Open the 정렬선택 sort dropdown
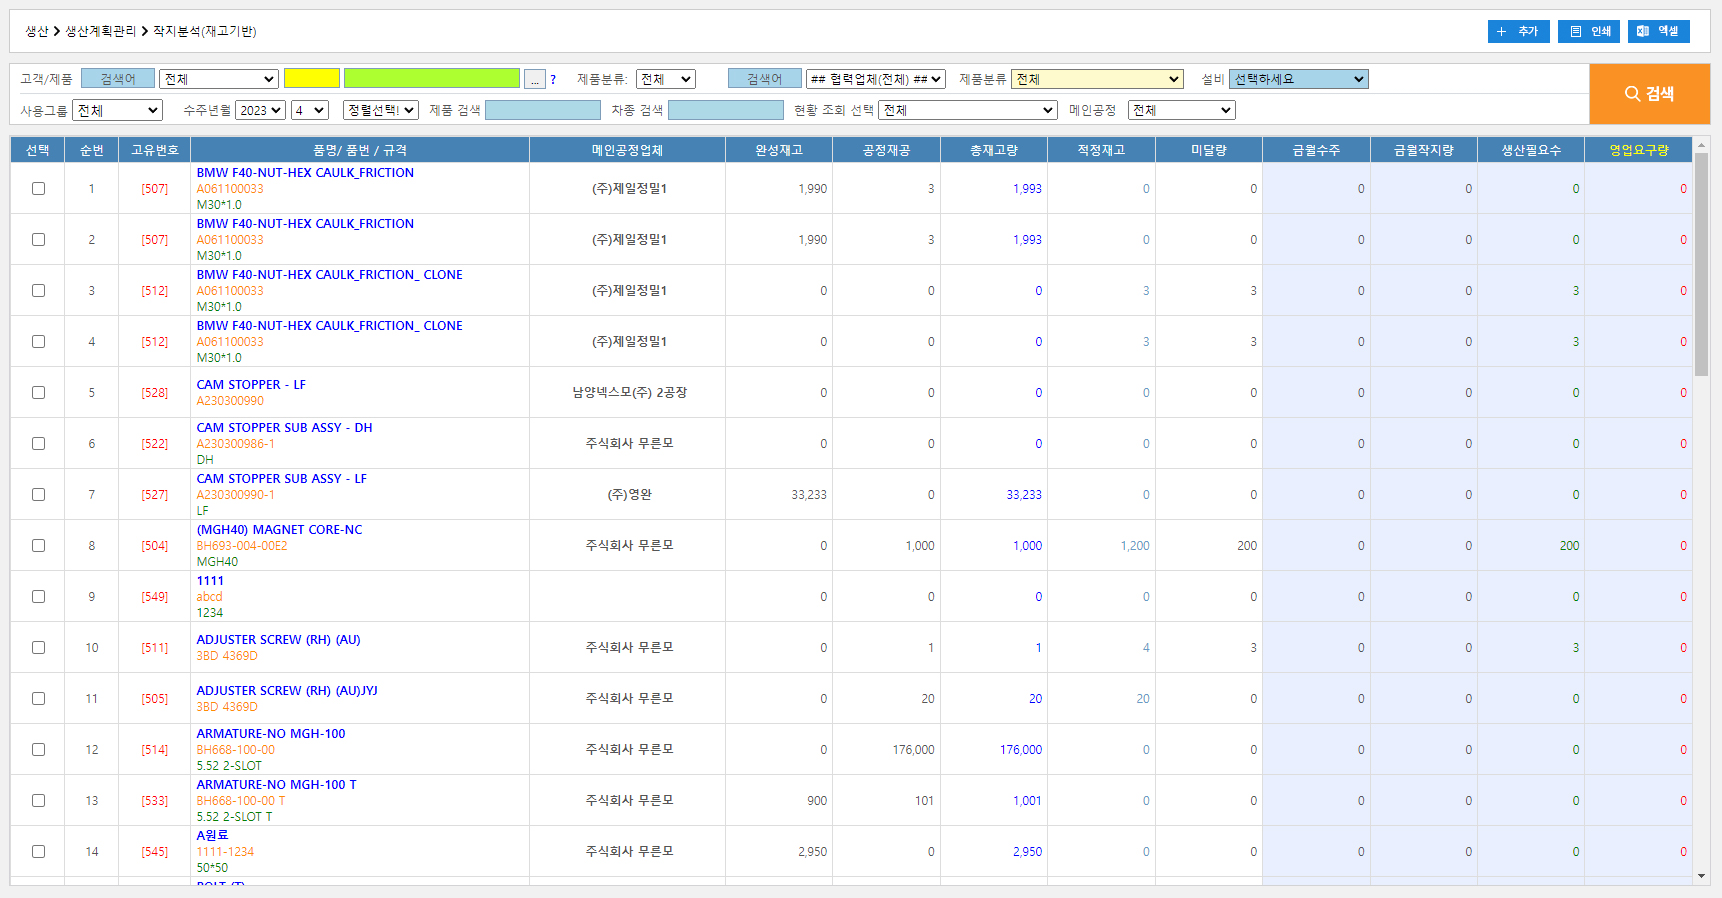 [380, 110]
